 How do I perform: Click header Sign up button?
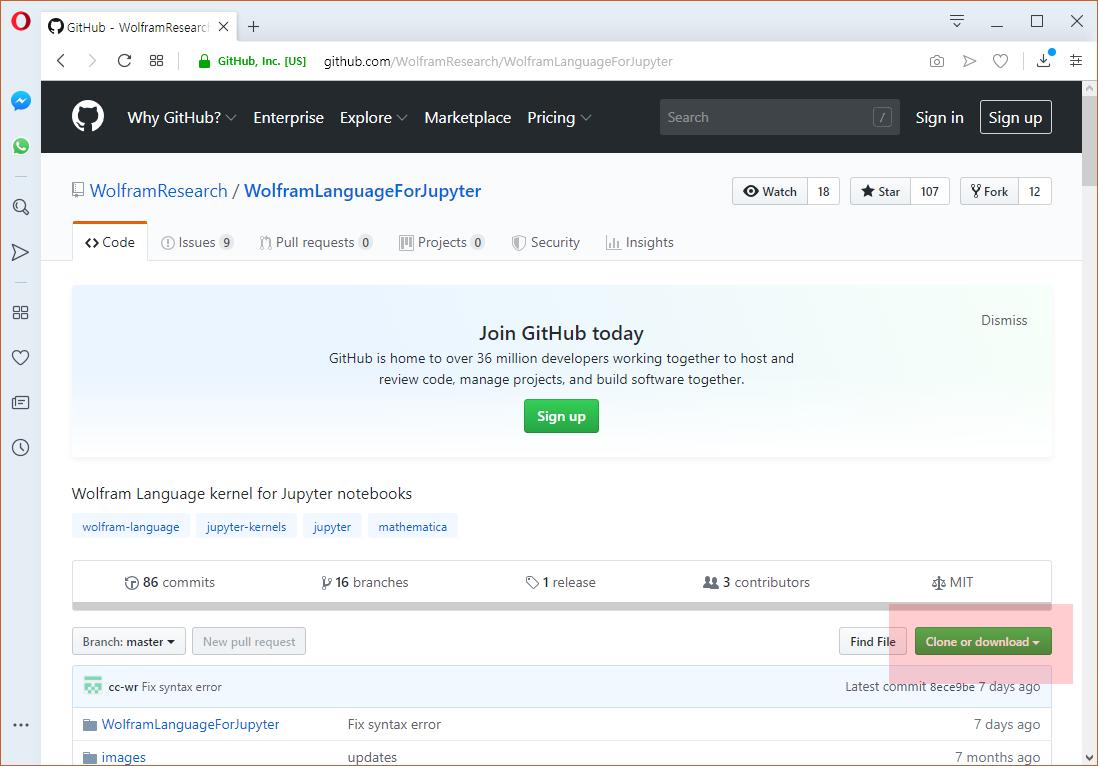[1015, 118]
